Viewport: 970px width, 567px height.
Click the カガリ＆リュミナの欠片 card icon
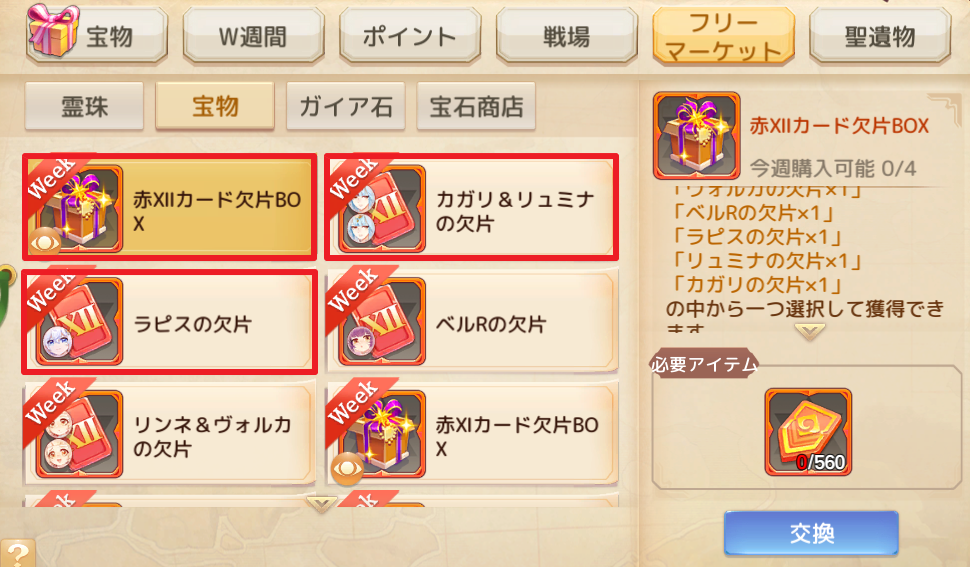coord(383,208)
